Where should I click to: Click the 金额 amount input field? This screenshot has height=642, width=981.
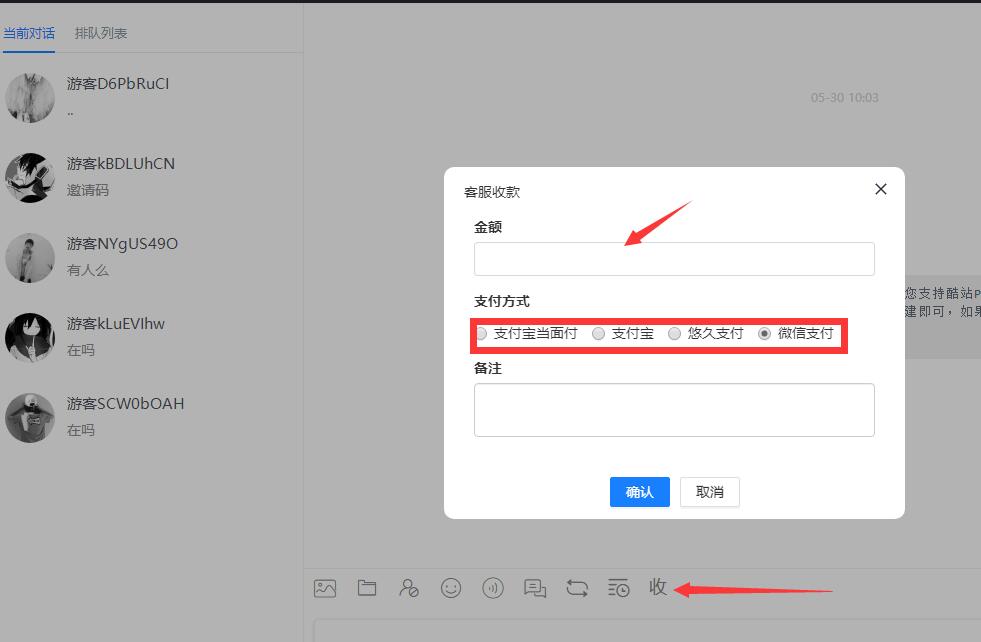[674, 259]
